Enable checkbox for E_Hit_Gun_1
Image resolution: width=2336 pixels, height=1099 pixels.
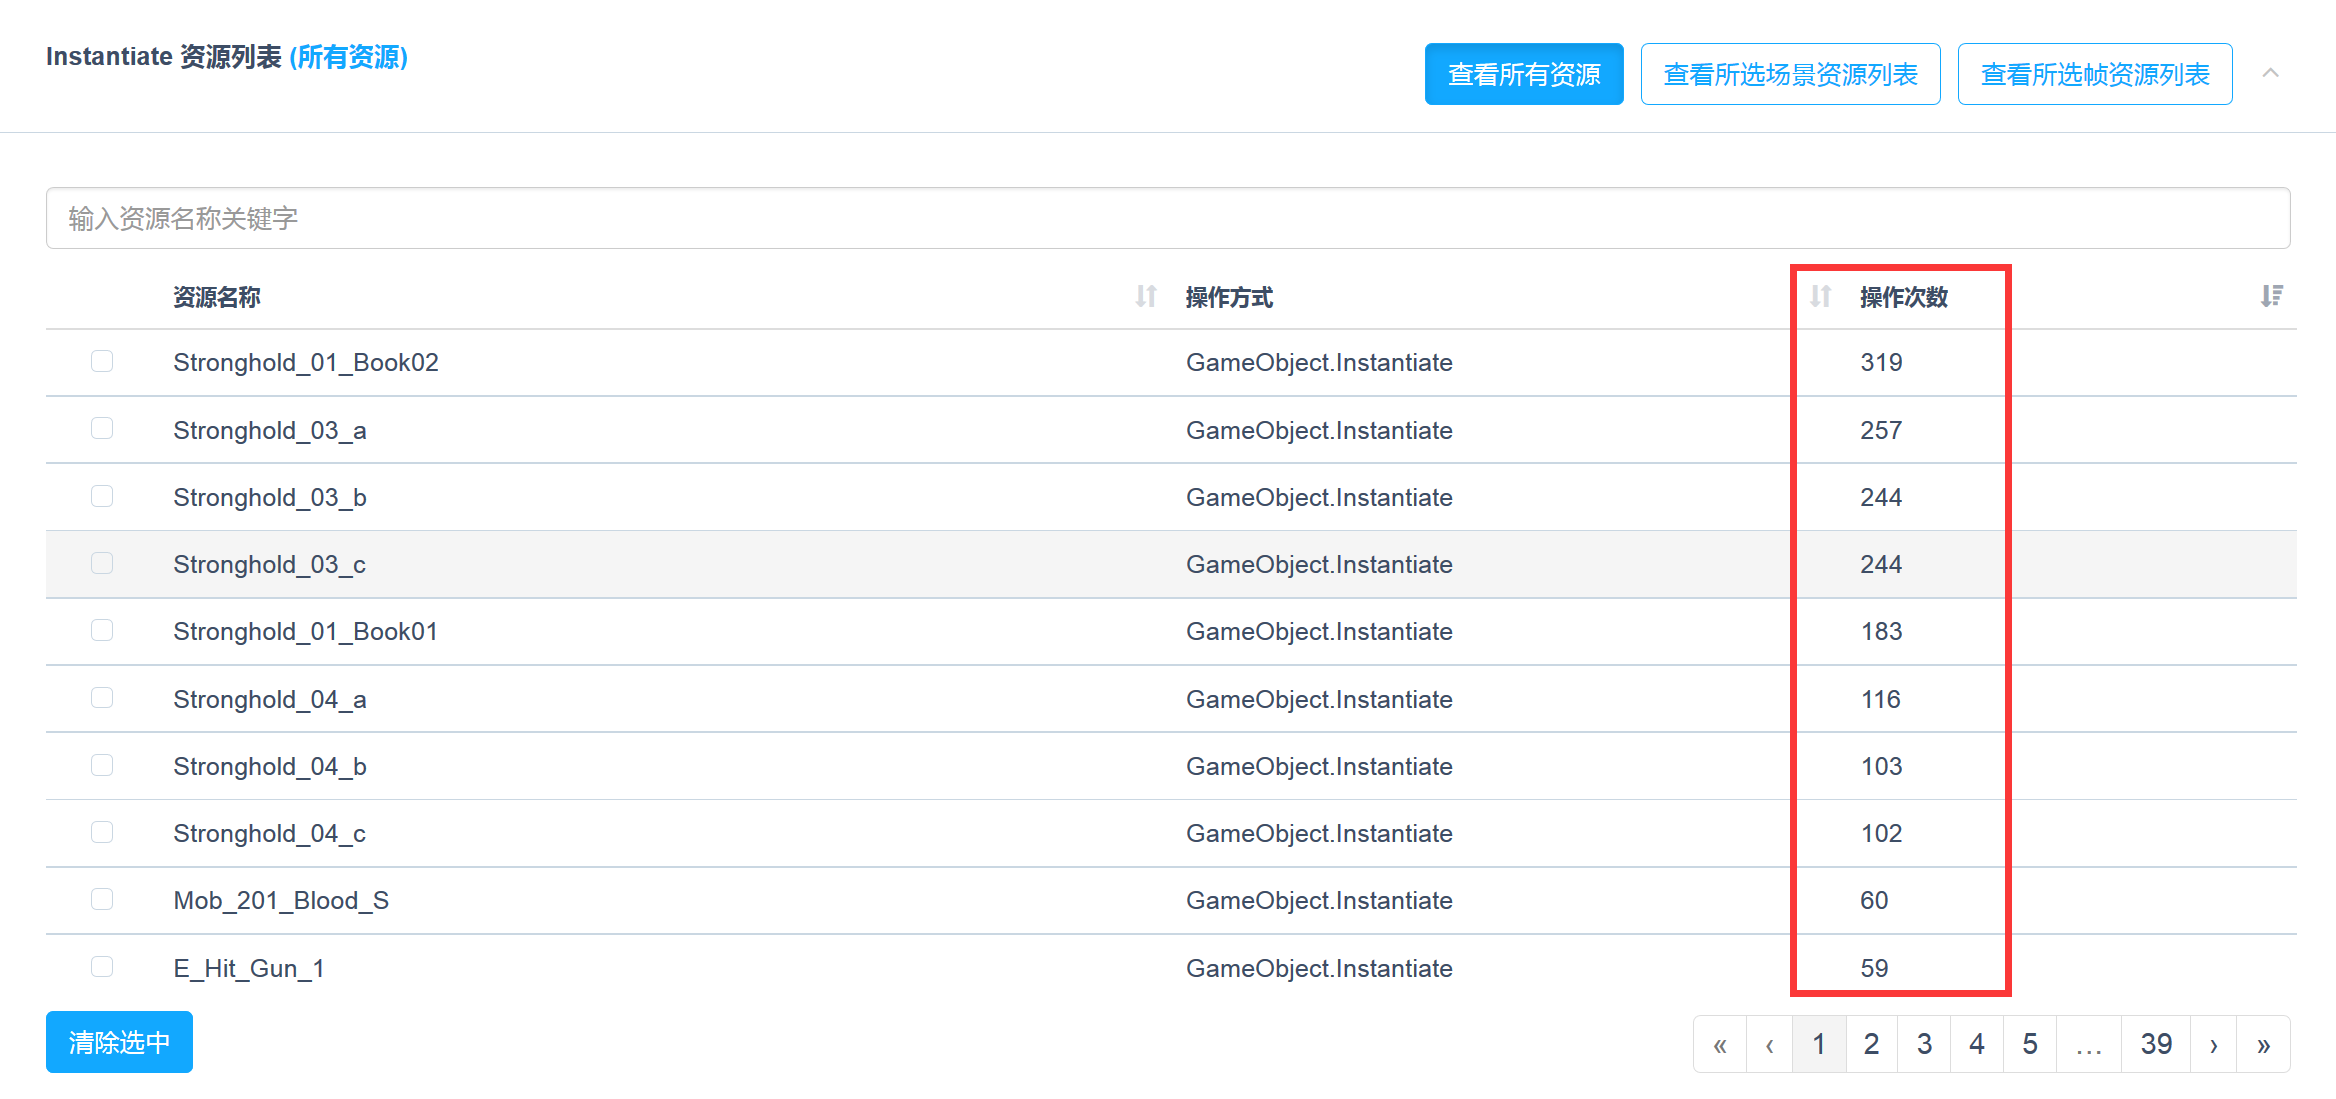point(102,966)
